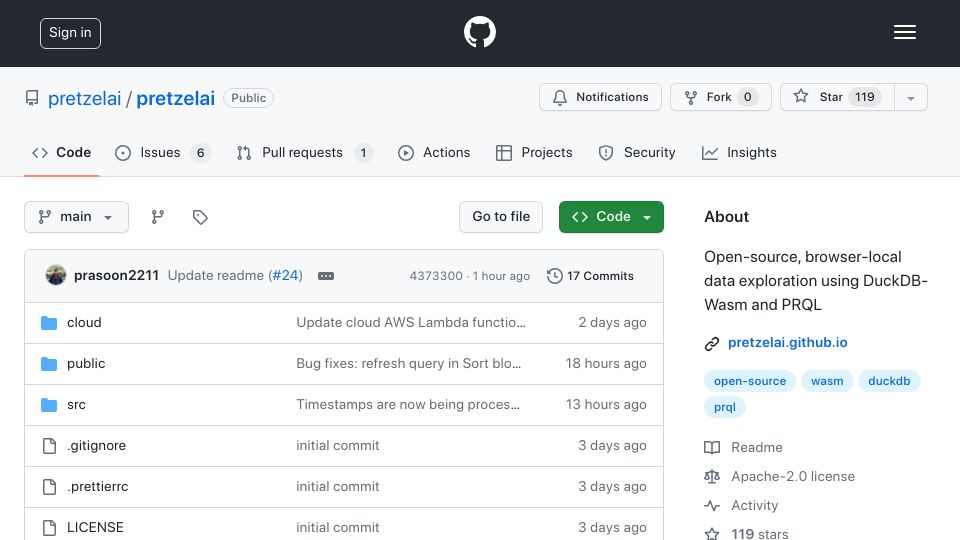Star the pretzelai repository
This screenshot has width=960, height=540.
pos(837,97)
